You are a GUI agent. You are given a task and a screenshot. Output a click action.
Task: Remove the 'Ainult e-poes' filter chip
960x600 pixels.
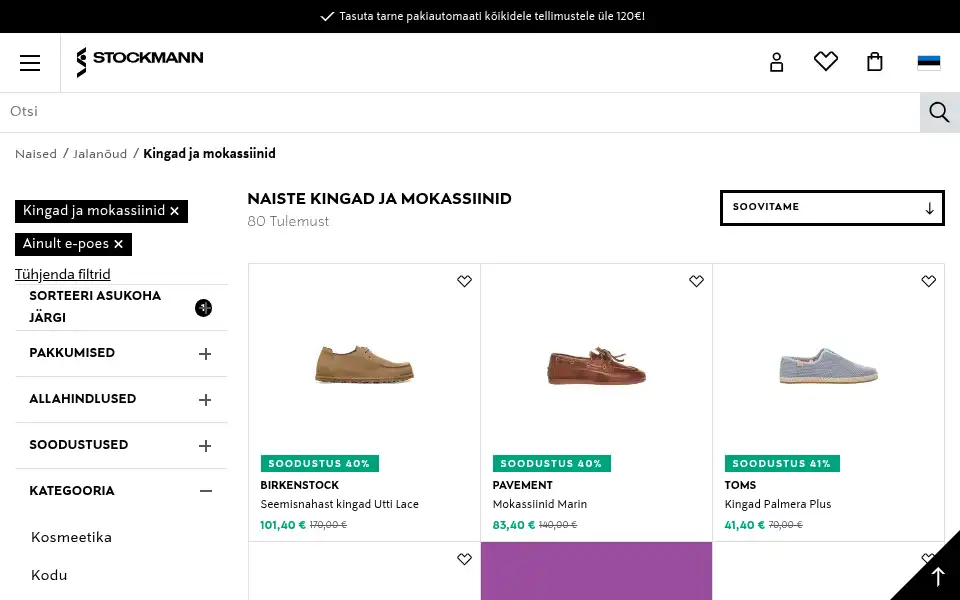pos(119,244)
